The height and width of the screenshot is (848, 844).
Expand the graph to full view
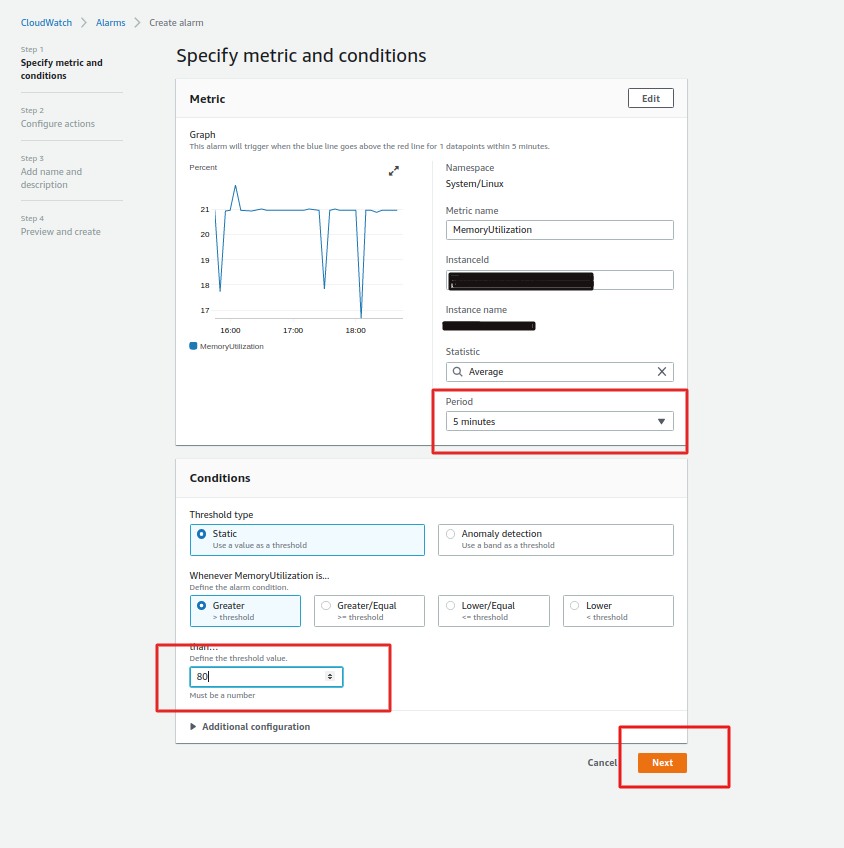(394, 171)
